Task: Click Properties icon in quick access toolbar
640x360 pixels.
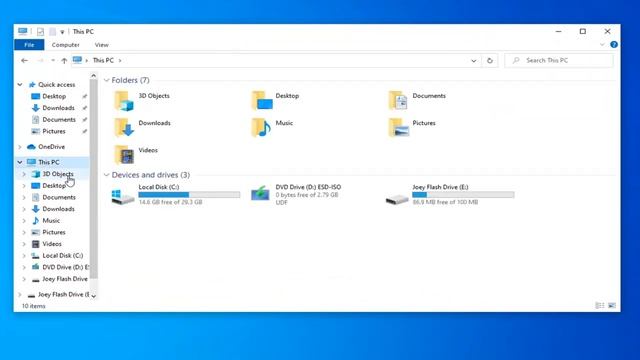Action: coord(40,31)
